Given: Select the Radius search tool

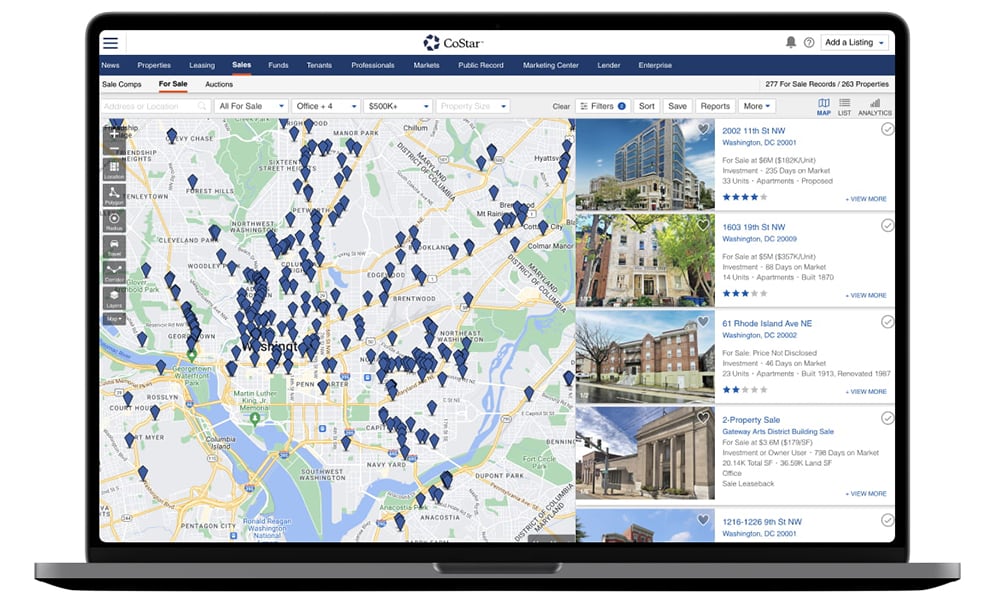Looking at the screenshot, I should (x=114, y=221).
